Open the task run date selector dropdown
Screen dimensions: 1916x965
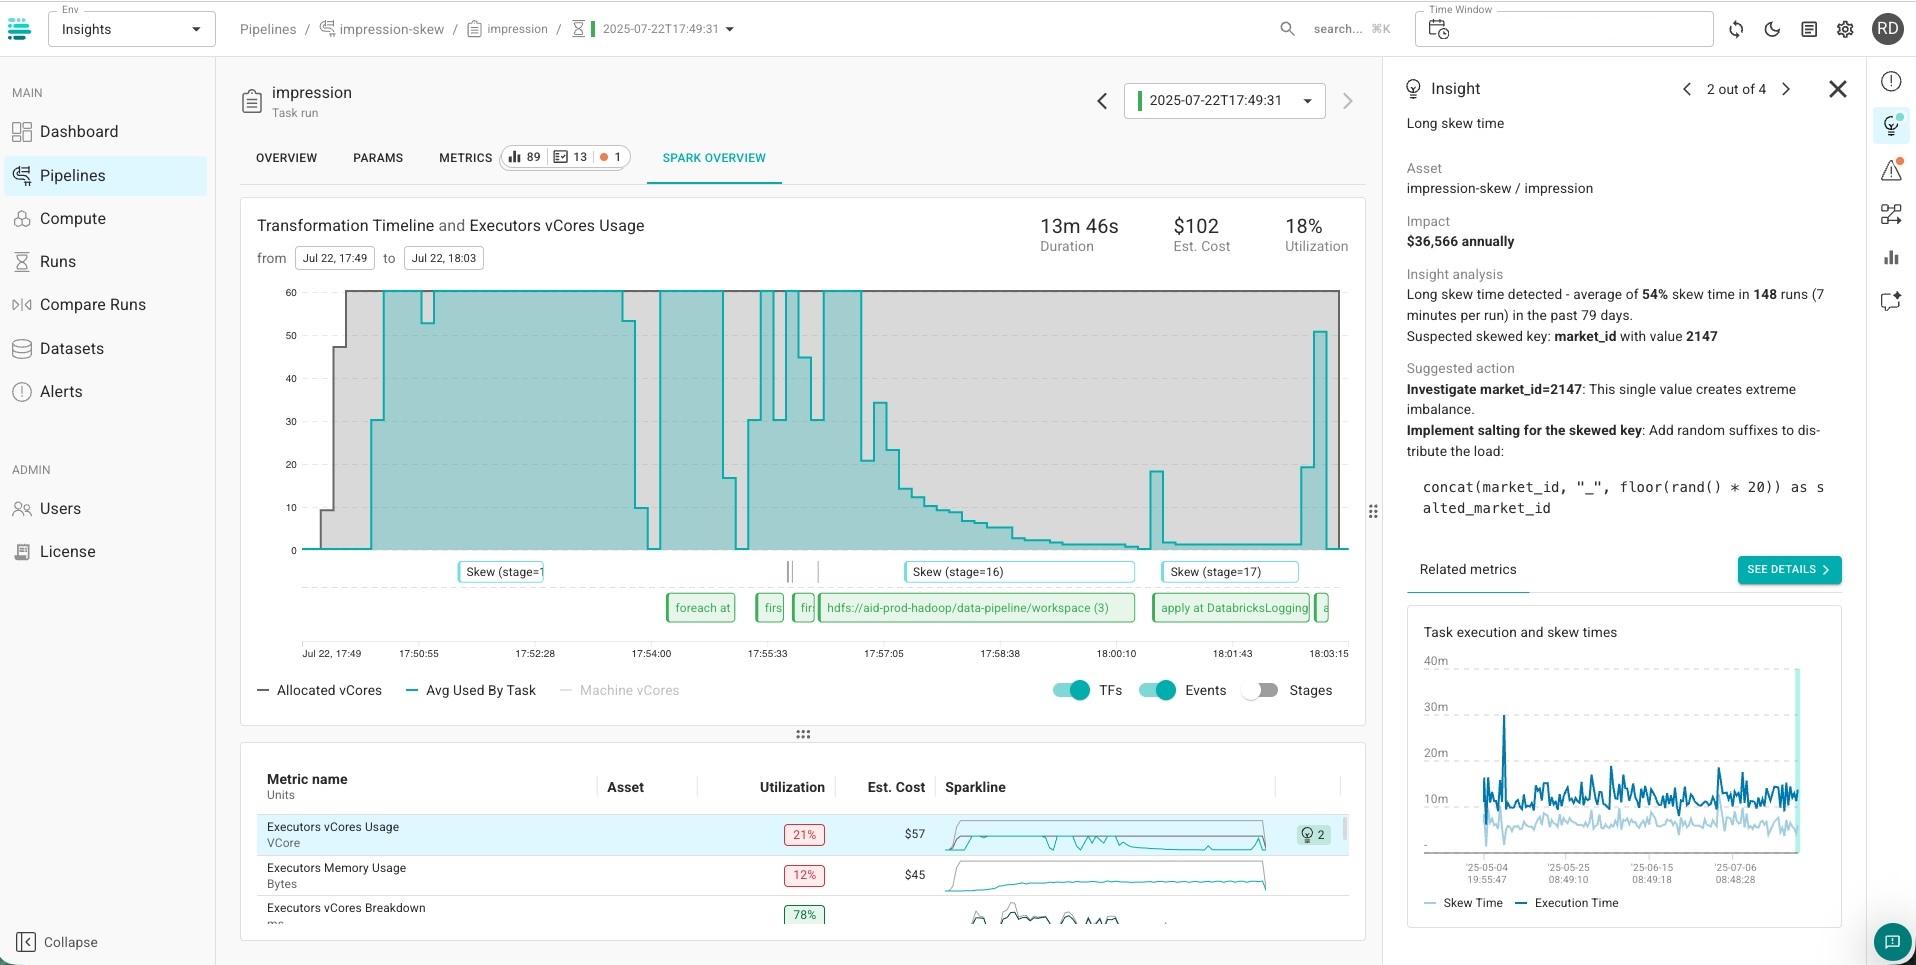pyautogui.click(x=1225, y=101)
